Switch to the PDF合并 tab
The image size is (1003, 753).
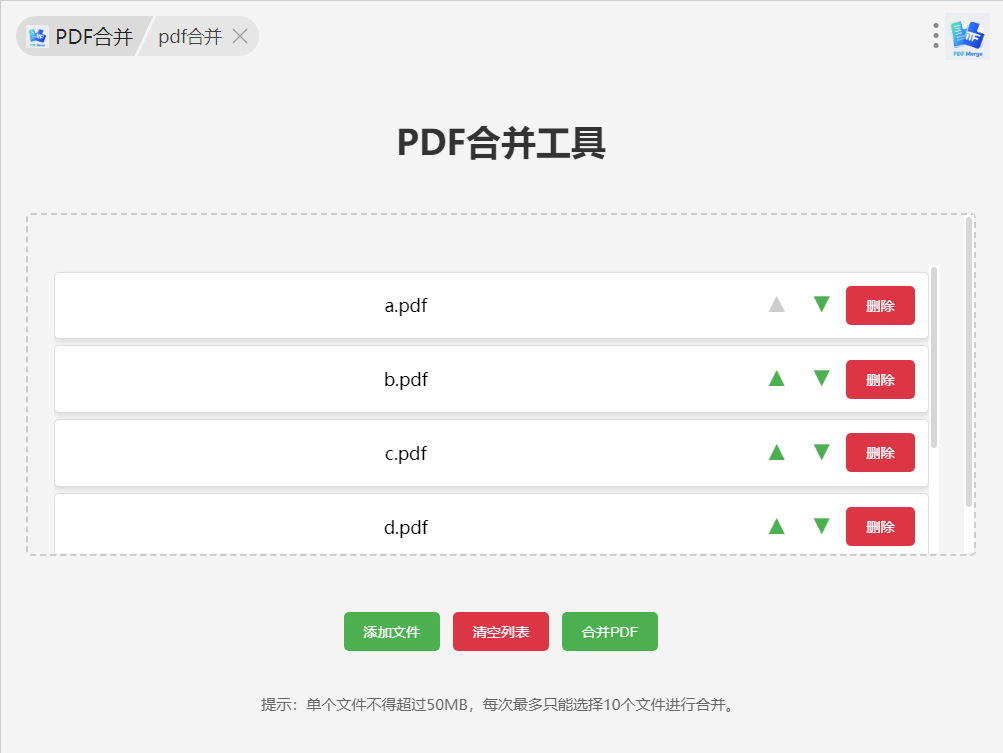tap(81, 36)
